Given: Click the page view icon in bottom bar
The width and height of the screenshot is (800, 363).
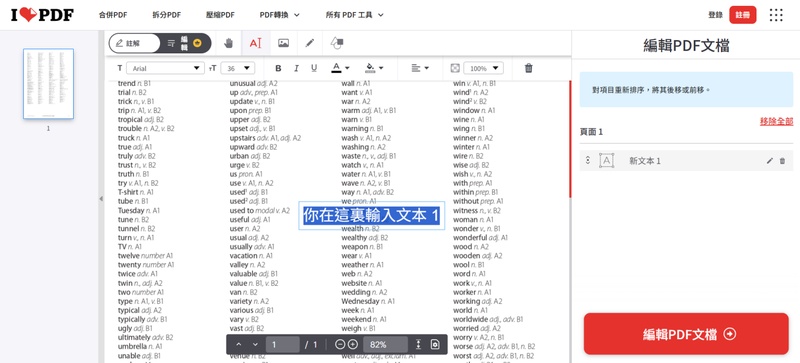Looking at the screenshot, I should [435, 345].
